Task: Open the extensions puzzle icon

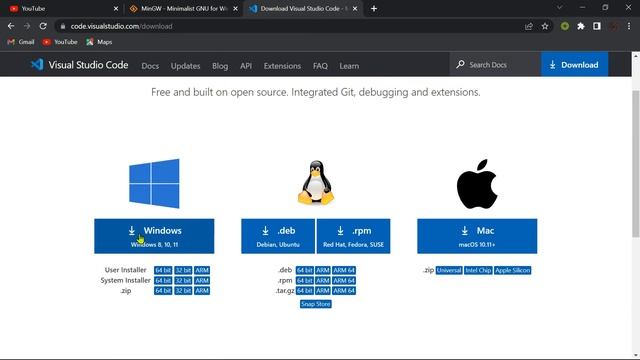Action: click(x=581, y=26)
